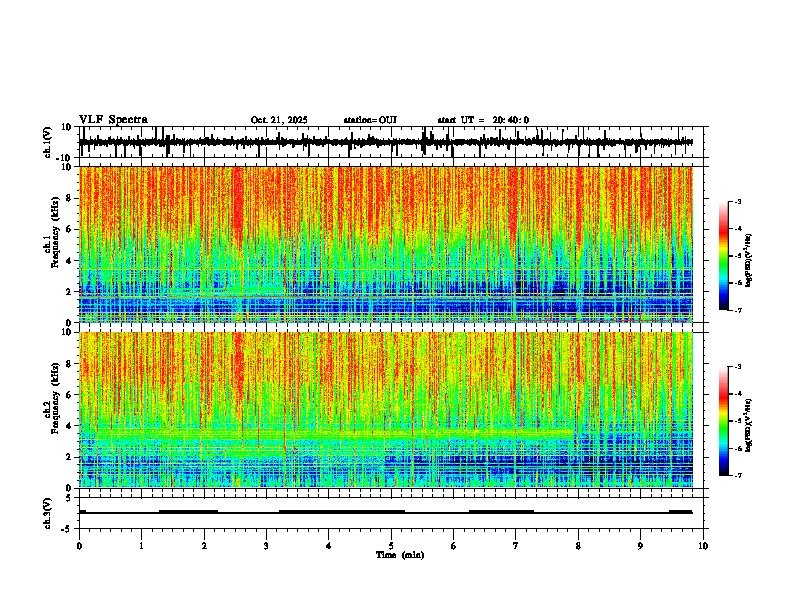The image size is (792, 612).
Task: Click the thick ch.3 bar spanning minutes 6–7
Action: click(x=502, y=512)
